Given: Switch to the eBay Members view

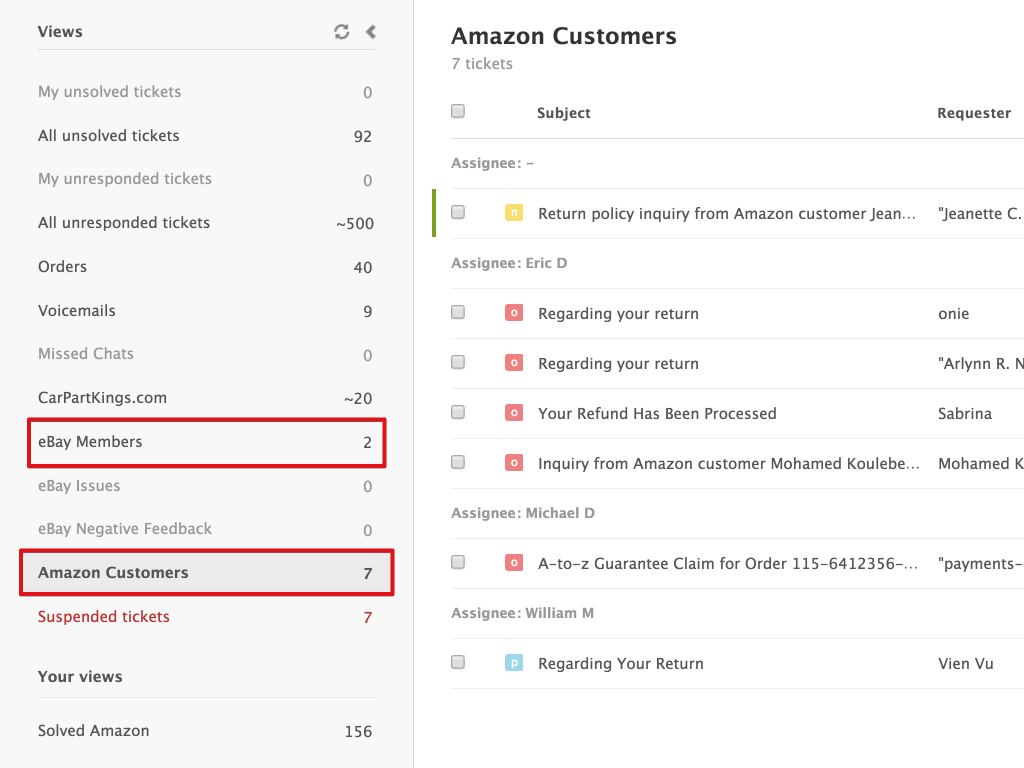Looking at the screenshot, I should tap(90, 442).
